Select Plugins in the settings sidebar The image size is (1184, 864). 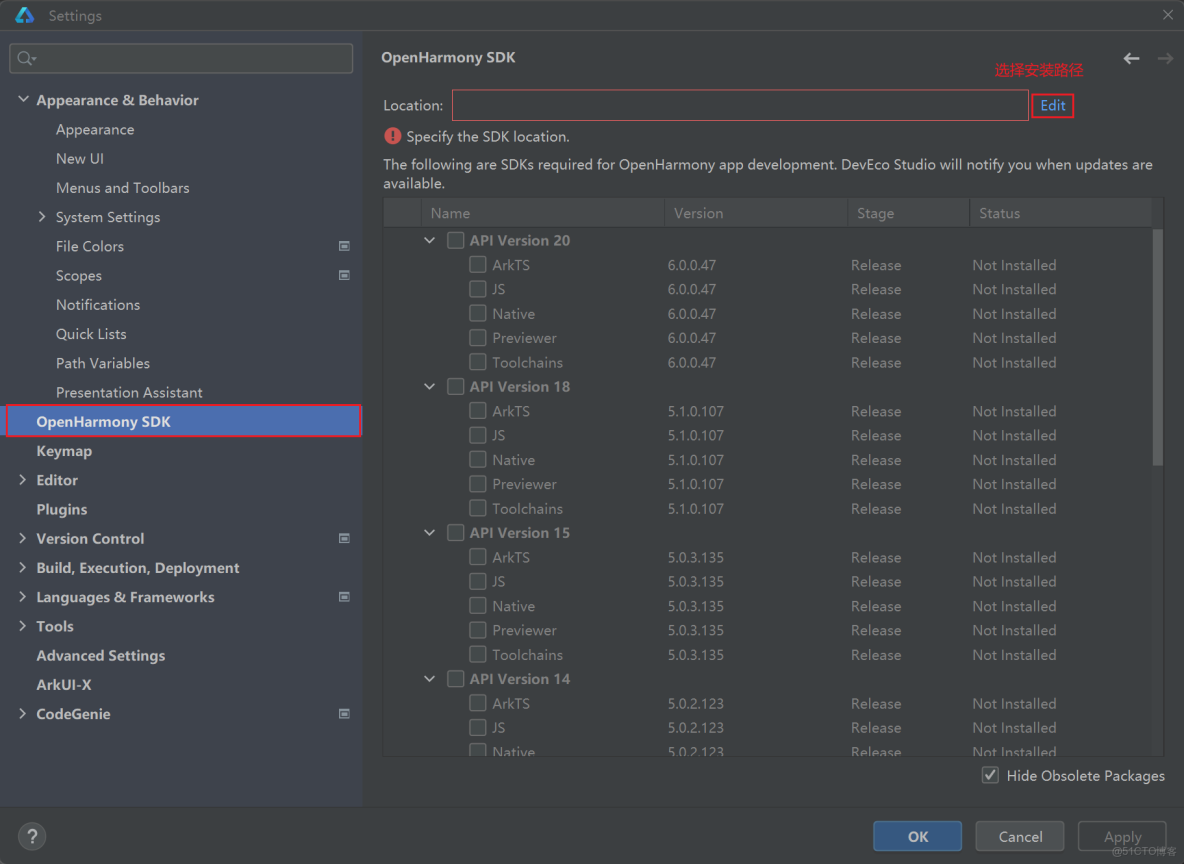(x=62, y=509)
